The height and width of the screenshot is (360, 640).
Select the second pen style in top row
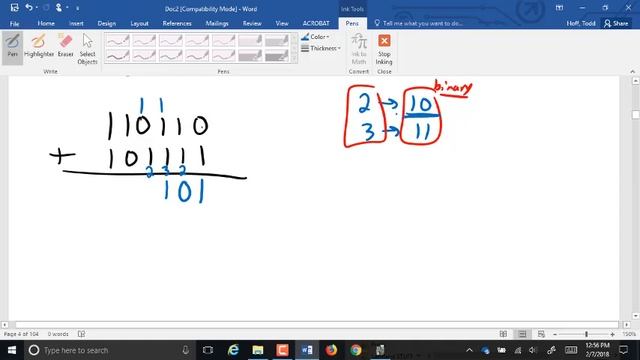click(144, 40)
